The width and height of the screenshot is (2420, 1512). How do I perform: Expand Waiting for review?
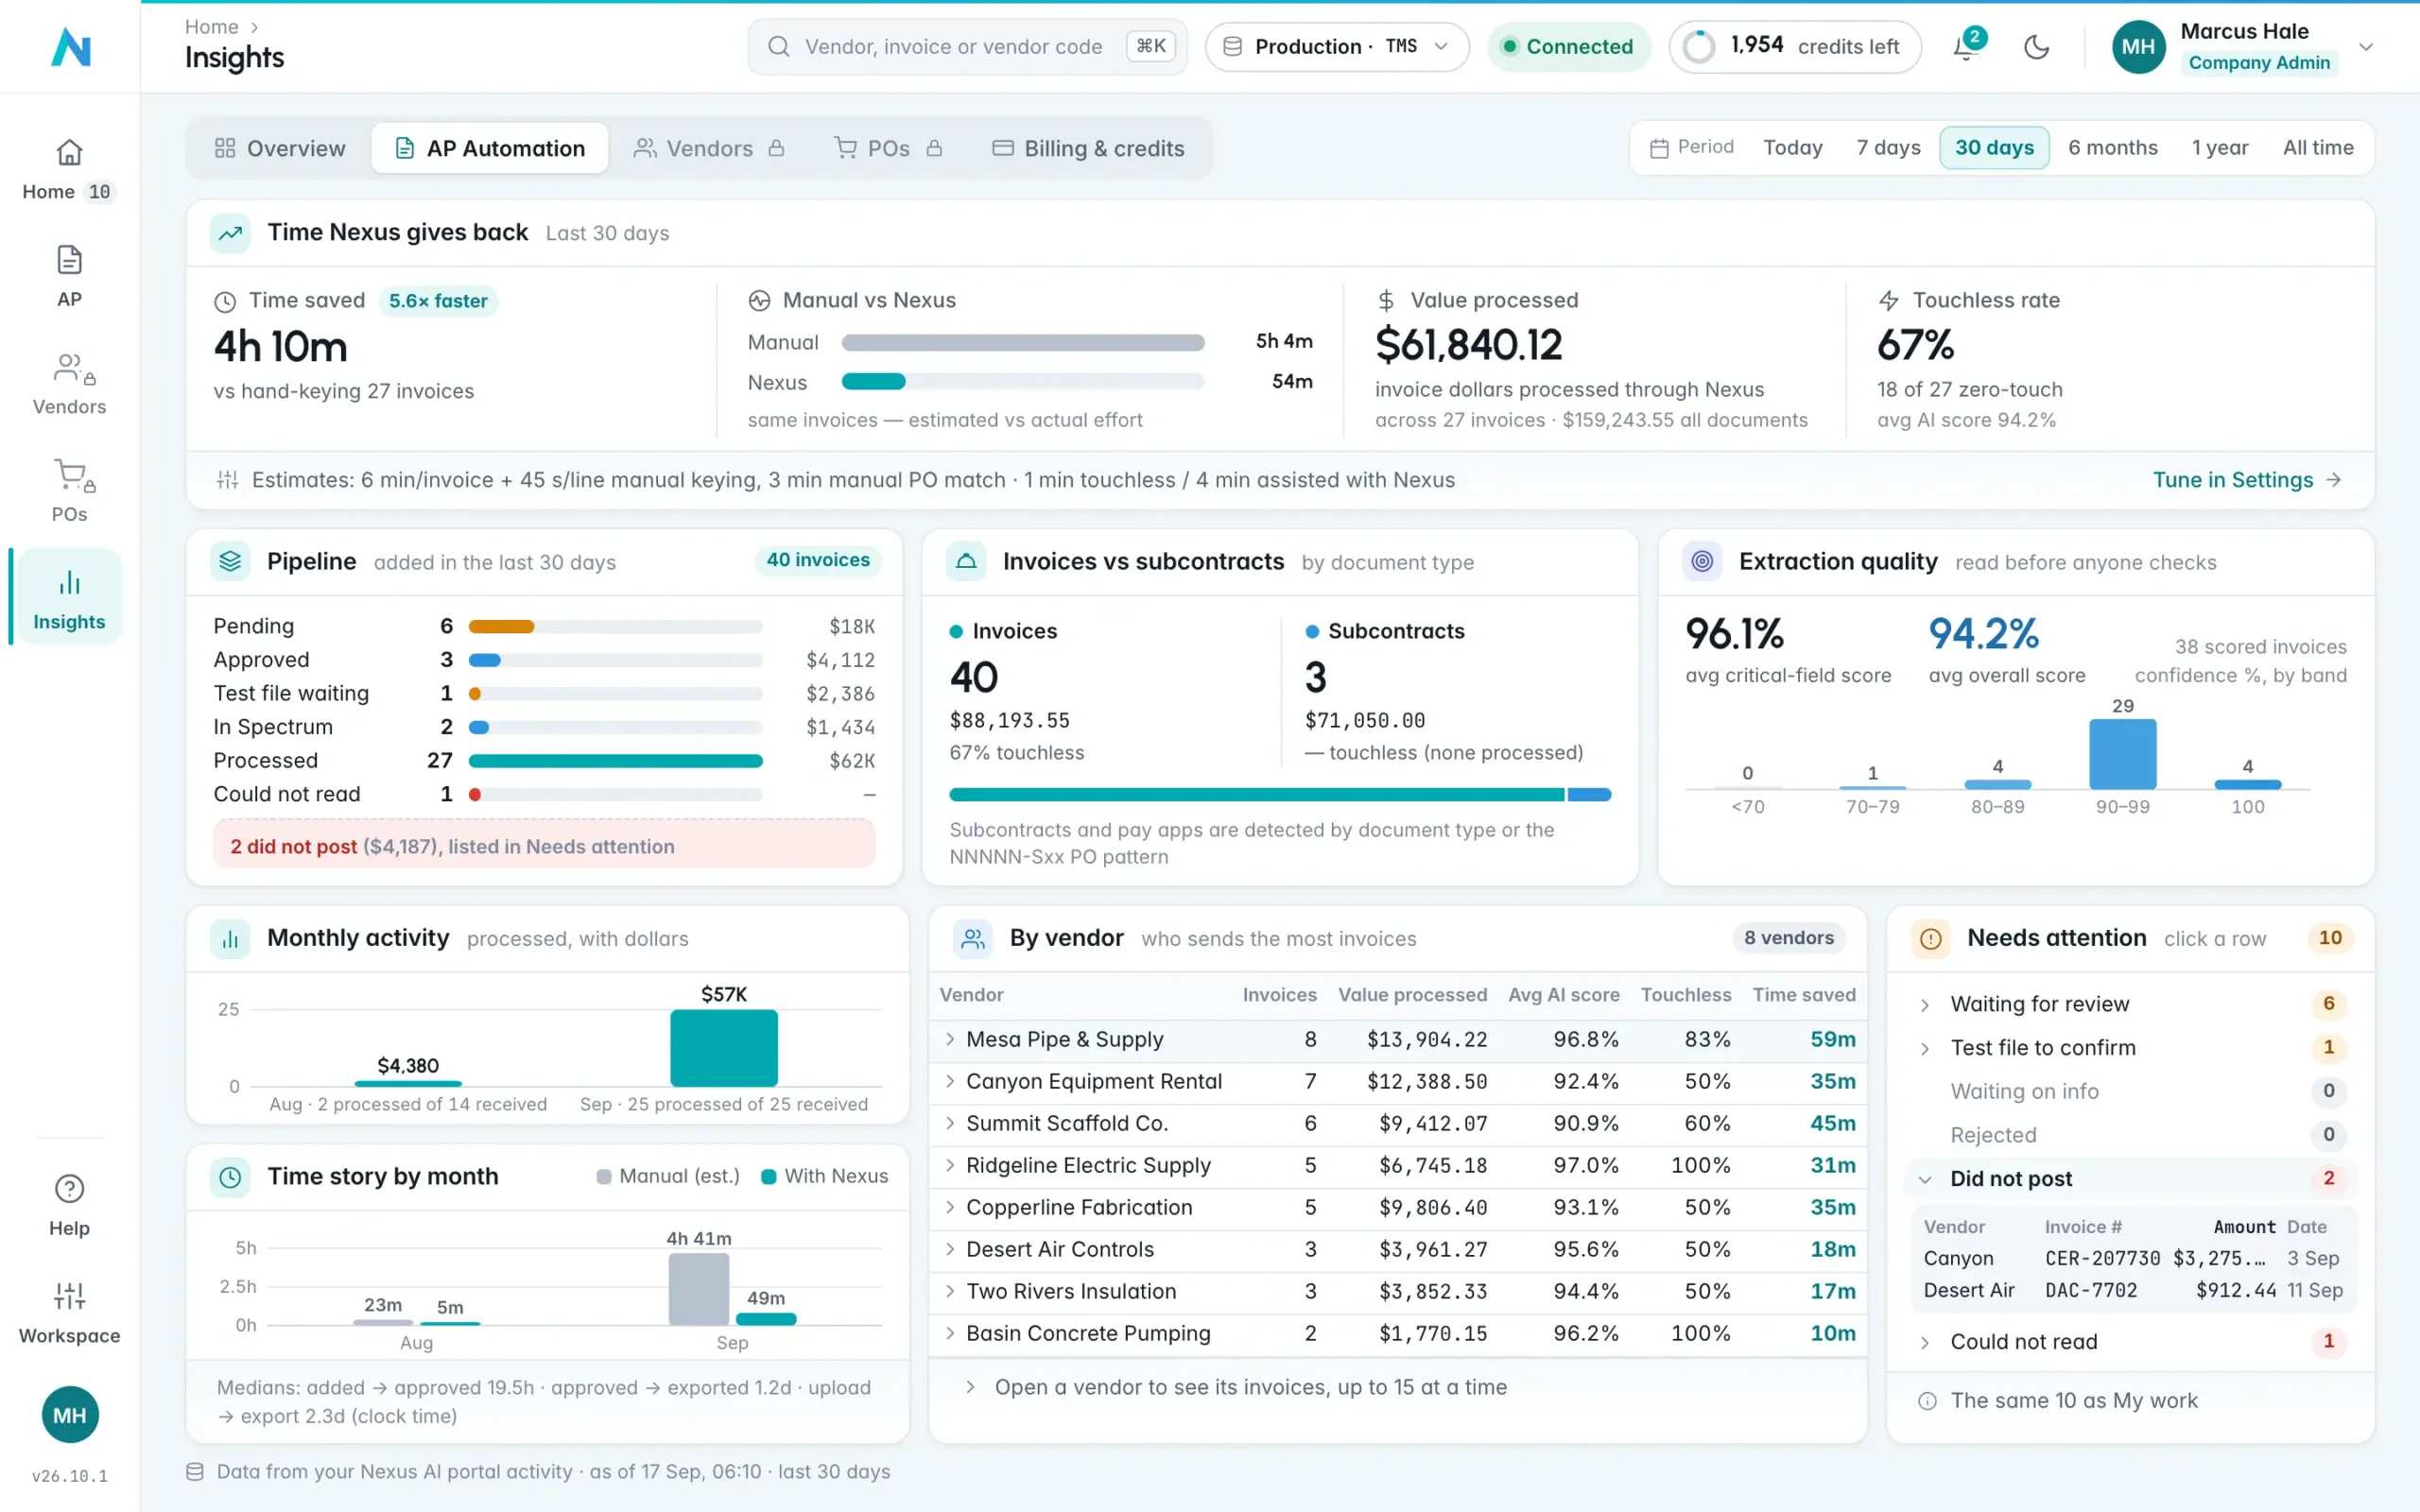point(2130,1004)
